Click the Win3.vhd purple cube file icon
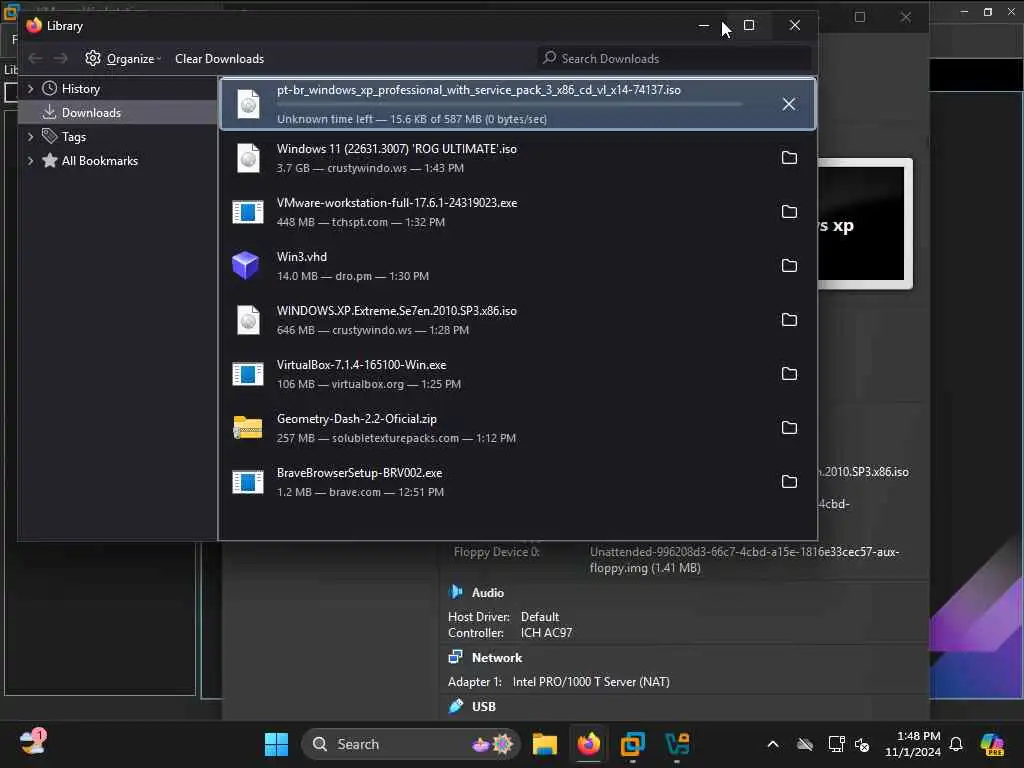This screenshot has width=1024, height=768. tap(246, 265)
